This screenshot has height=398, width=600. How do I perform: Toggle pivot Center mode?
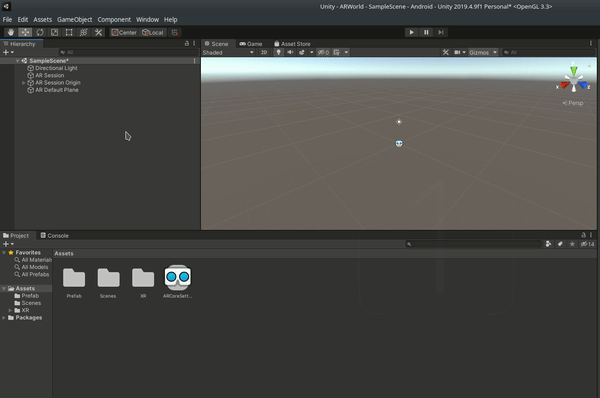(124, 33)
